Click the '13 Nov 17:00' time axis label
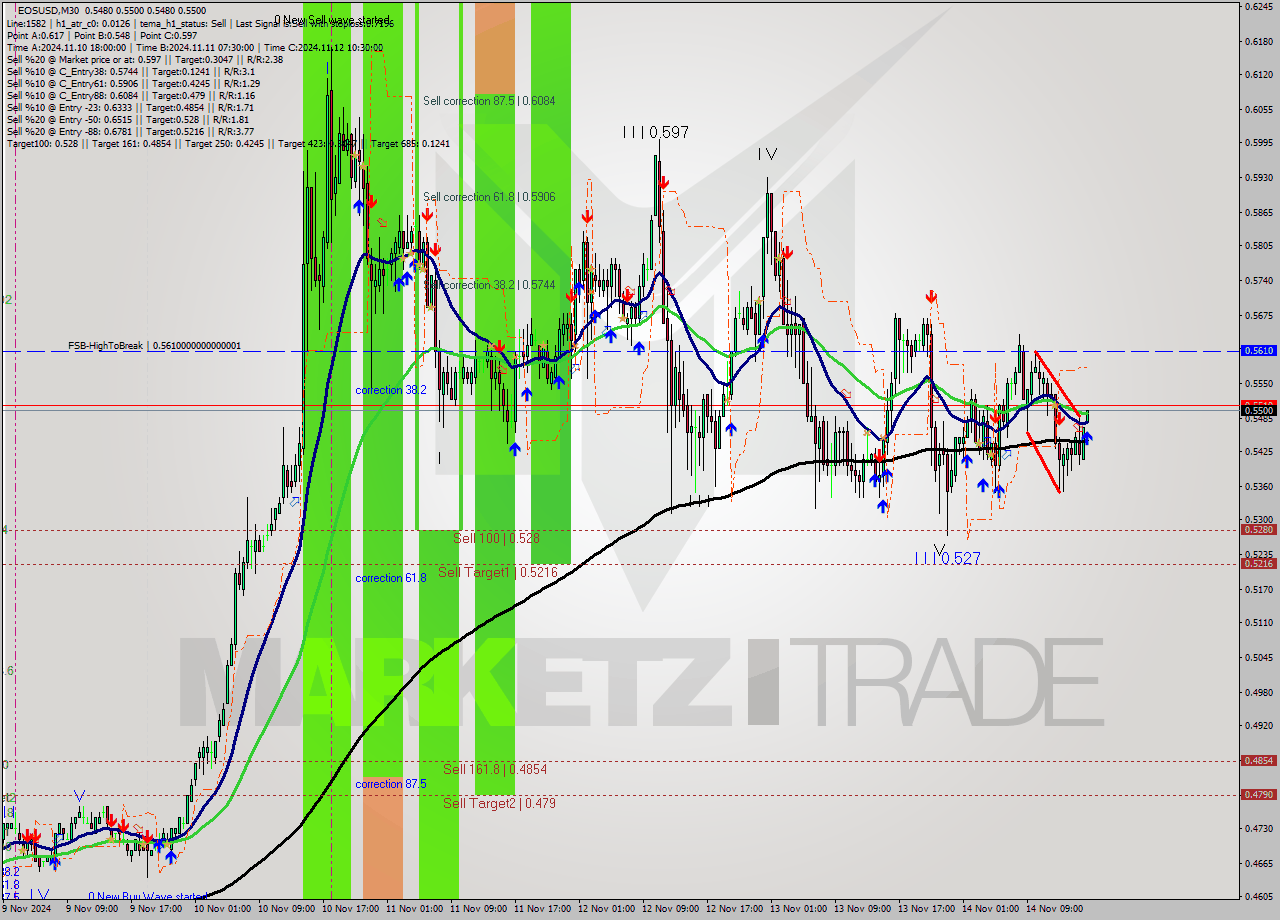This screenshot has width=1280, height=920. tap(927, 910)
